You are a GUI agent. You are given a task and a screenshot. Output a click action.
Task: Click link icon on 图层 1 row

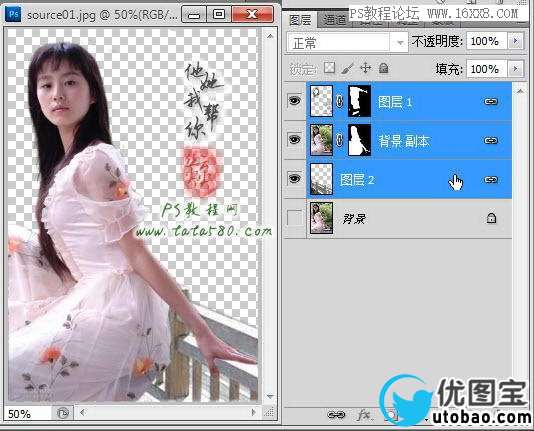coord(491,101)
